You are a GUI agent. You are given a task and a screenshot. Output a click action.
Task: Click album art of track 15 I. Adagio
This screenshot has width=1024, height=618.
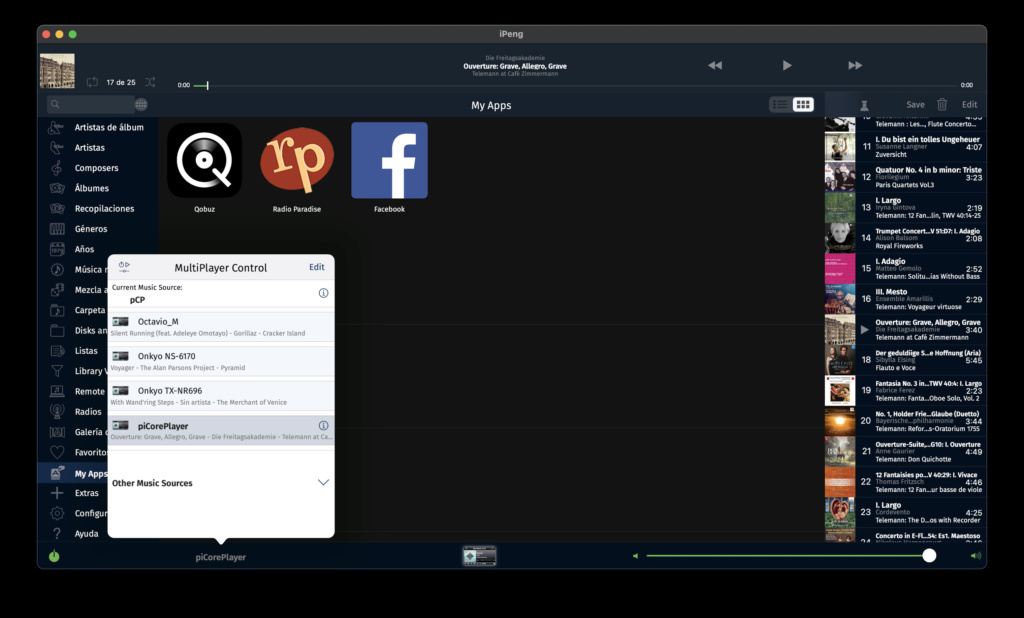[x=840, y=268]
